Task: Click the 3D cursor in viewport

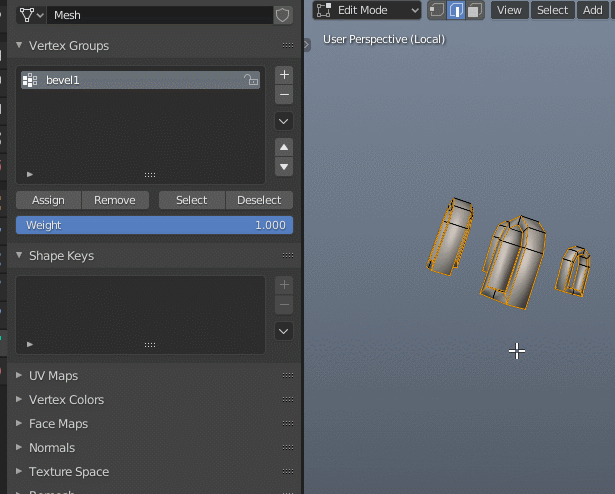Action: 517,351
